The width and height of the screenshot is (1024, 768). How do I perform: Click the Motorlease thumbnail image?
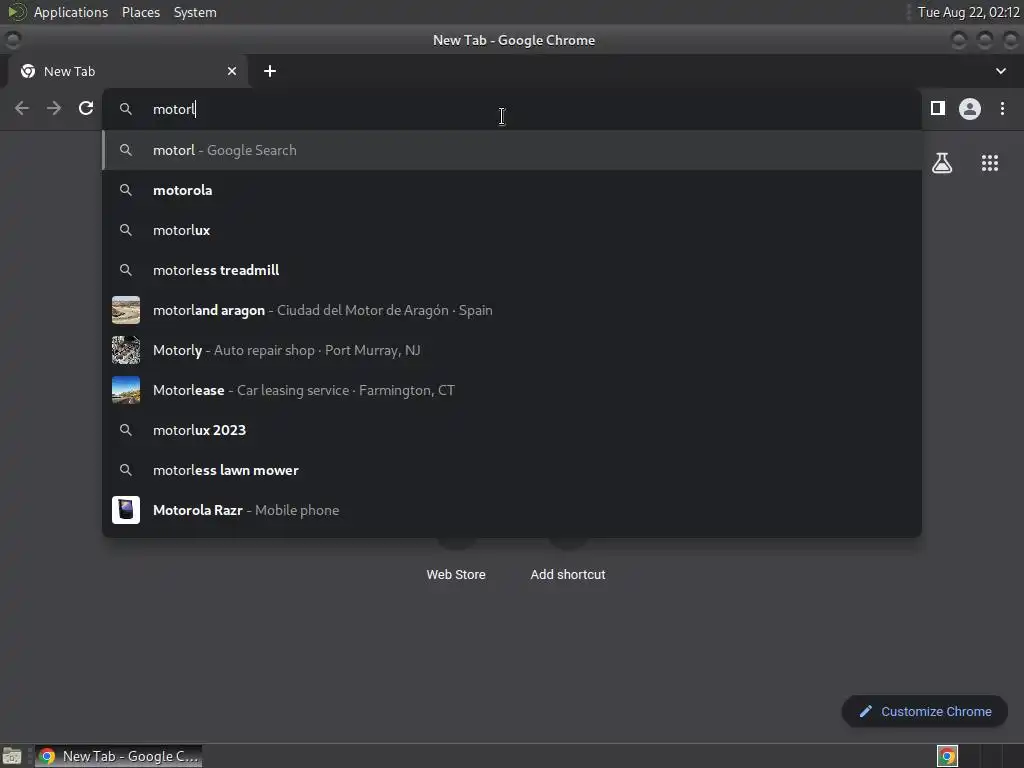pos(126,390)
